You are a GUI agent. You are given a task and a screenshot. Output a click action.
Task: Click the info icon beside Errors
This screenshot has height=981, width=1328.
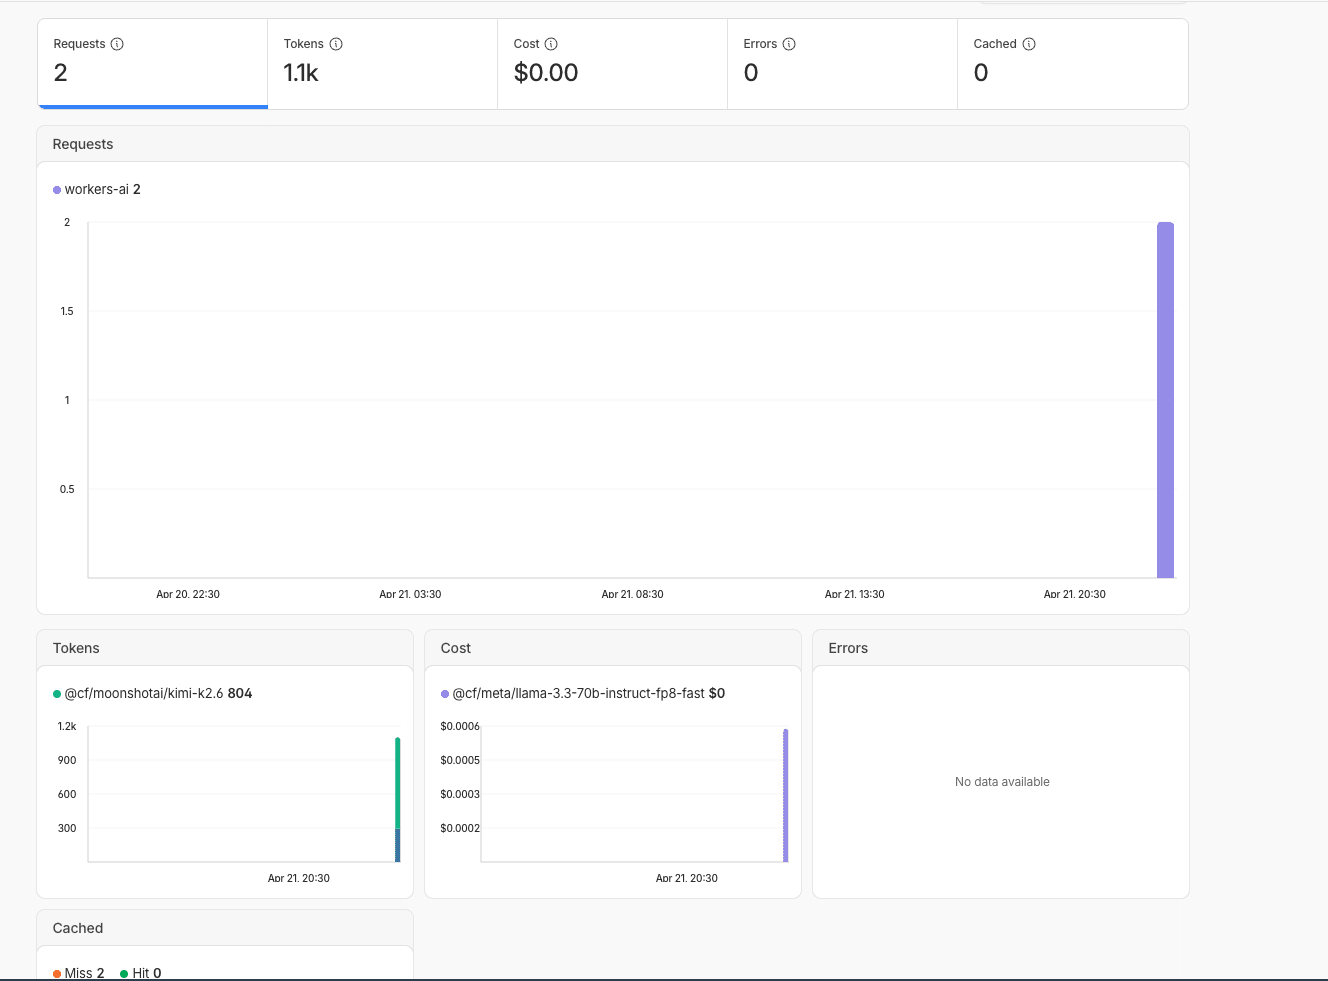pyautogui.click(x=789, y=44)
